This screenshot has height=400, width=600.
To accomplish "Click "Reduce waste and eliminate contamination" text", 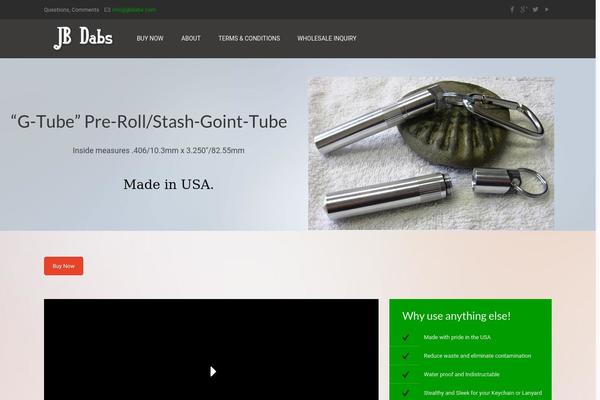I will pyautogui.click(x=477, y=356).
